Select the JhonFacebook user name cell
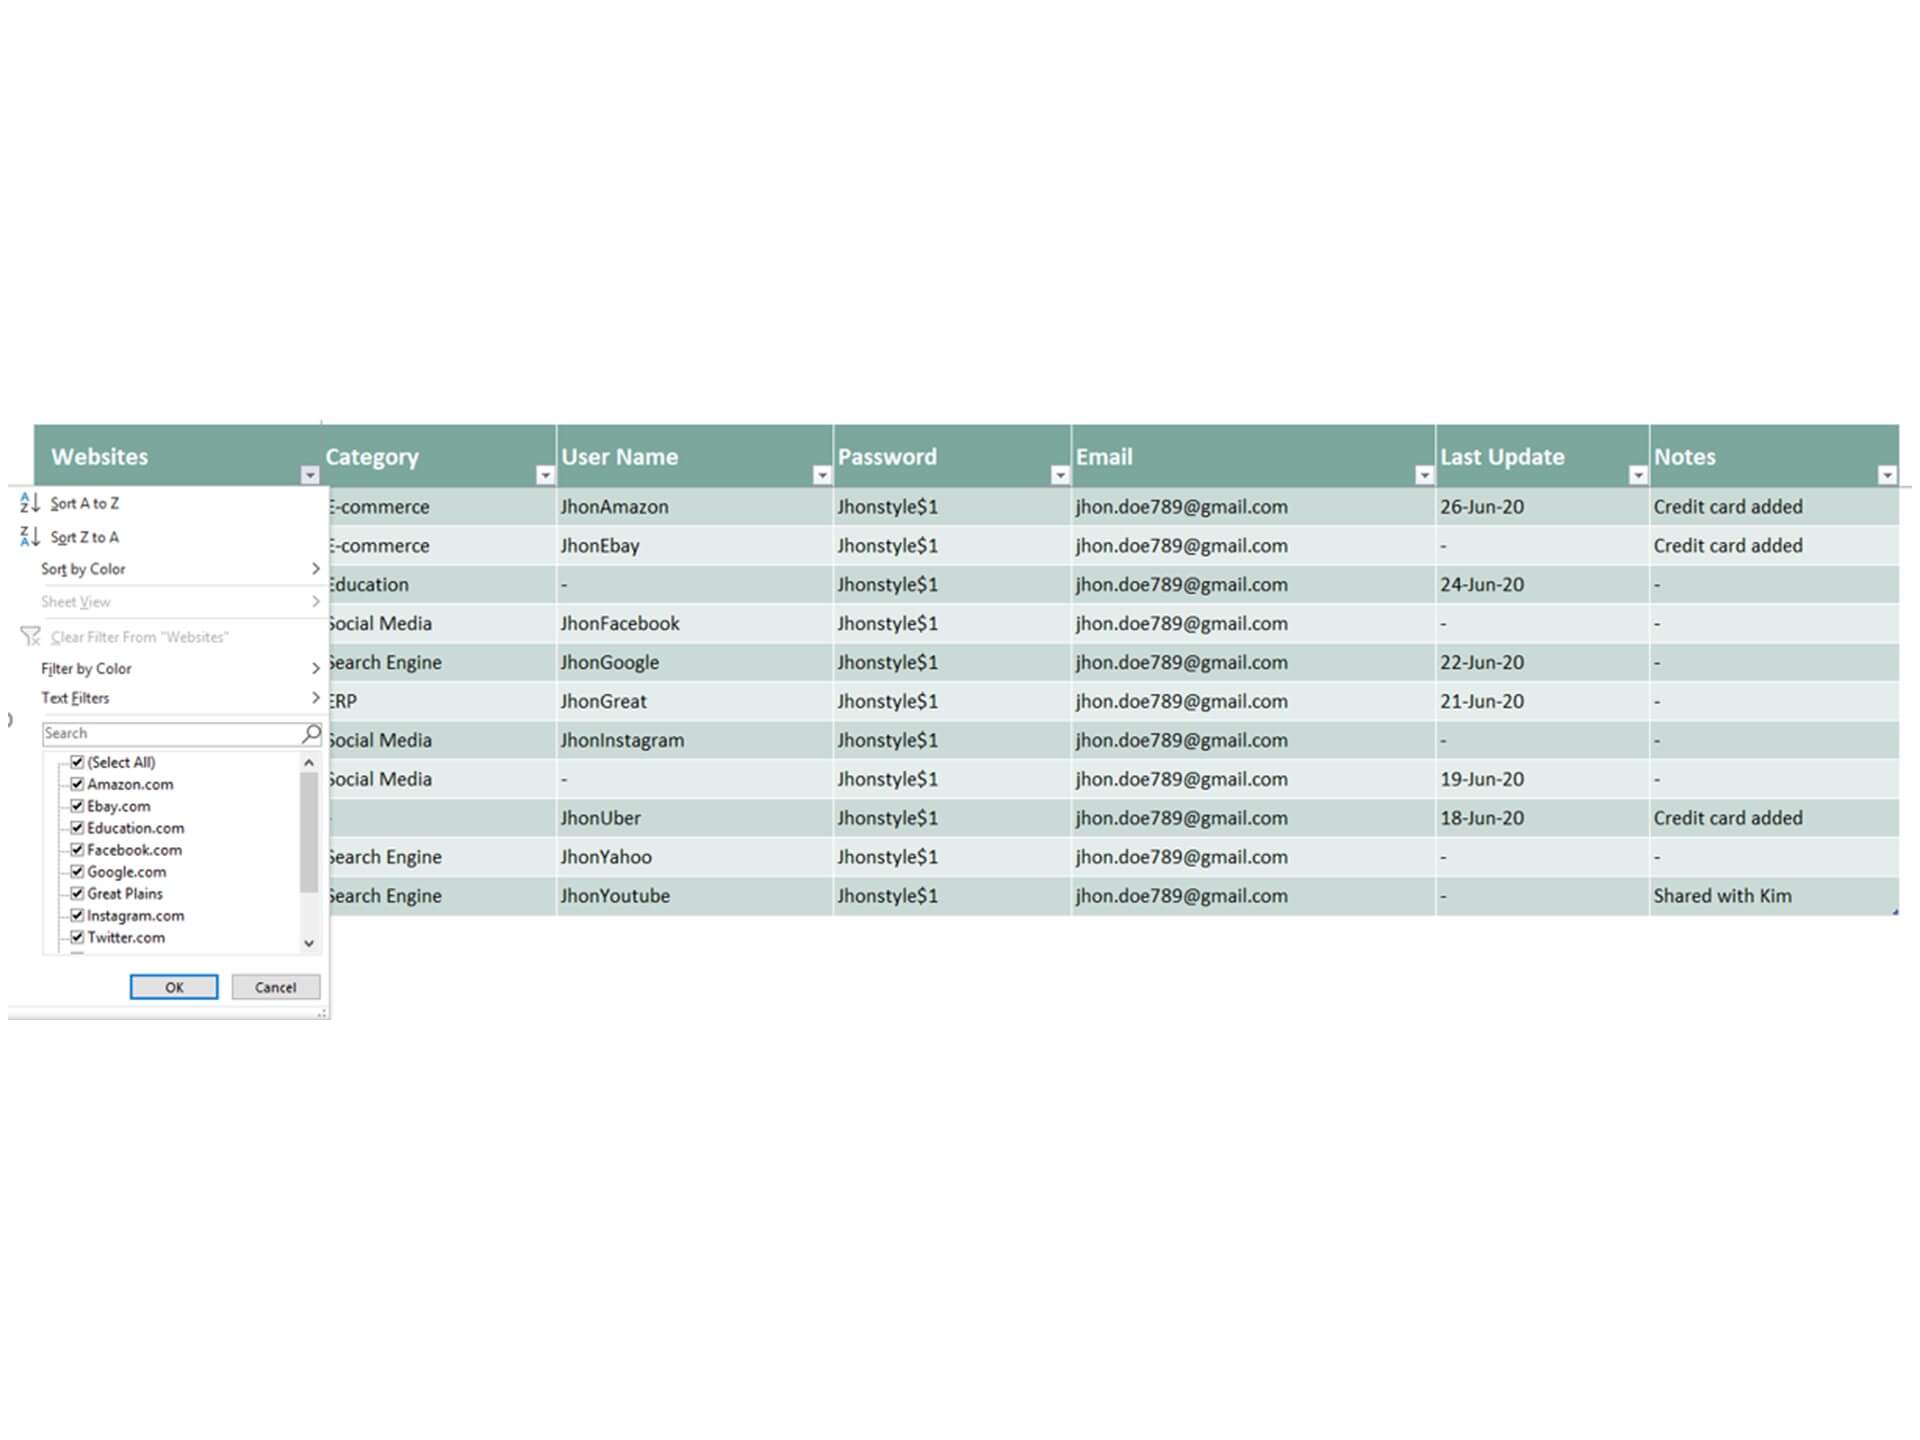 click(x=694, y=624)
